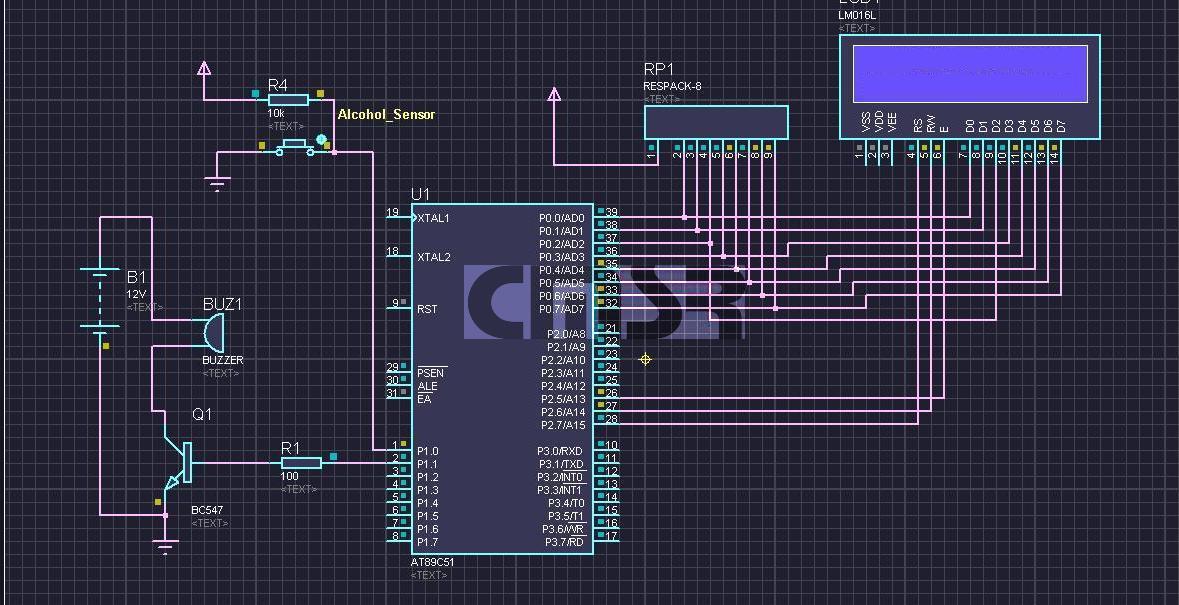Viewport: 1179px width, 605px height.
Task: Click the ground symbol below transistor Q1
Action: [x=165, y=546]
